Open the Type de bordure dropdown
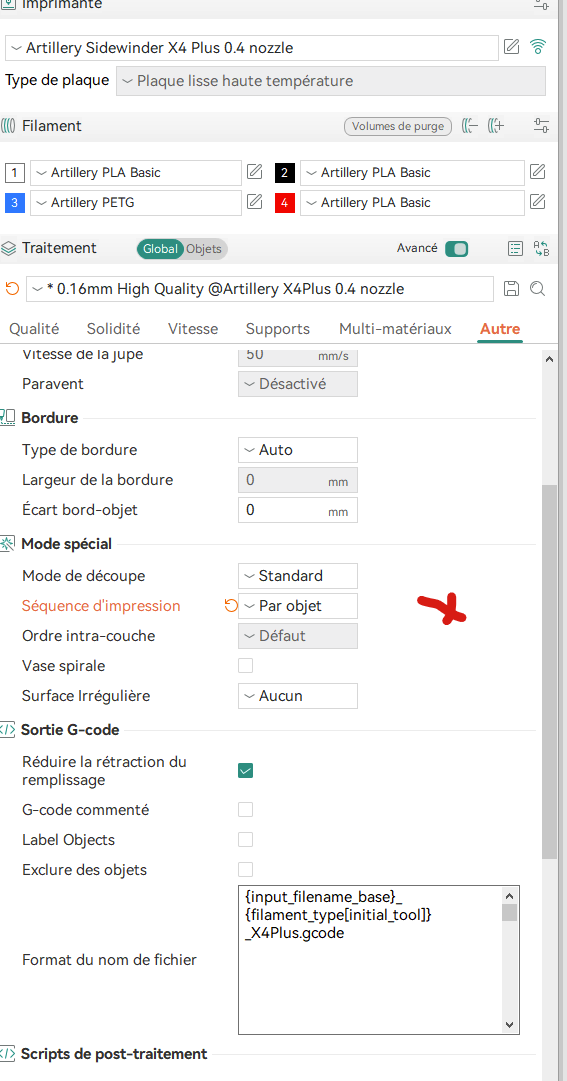Image resolution: width=567 pixels, height=1081 pixels. pyautogui.click(x=298, y=450)
